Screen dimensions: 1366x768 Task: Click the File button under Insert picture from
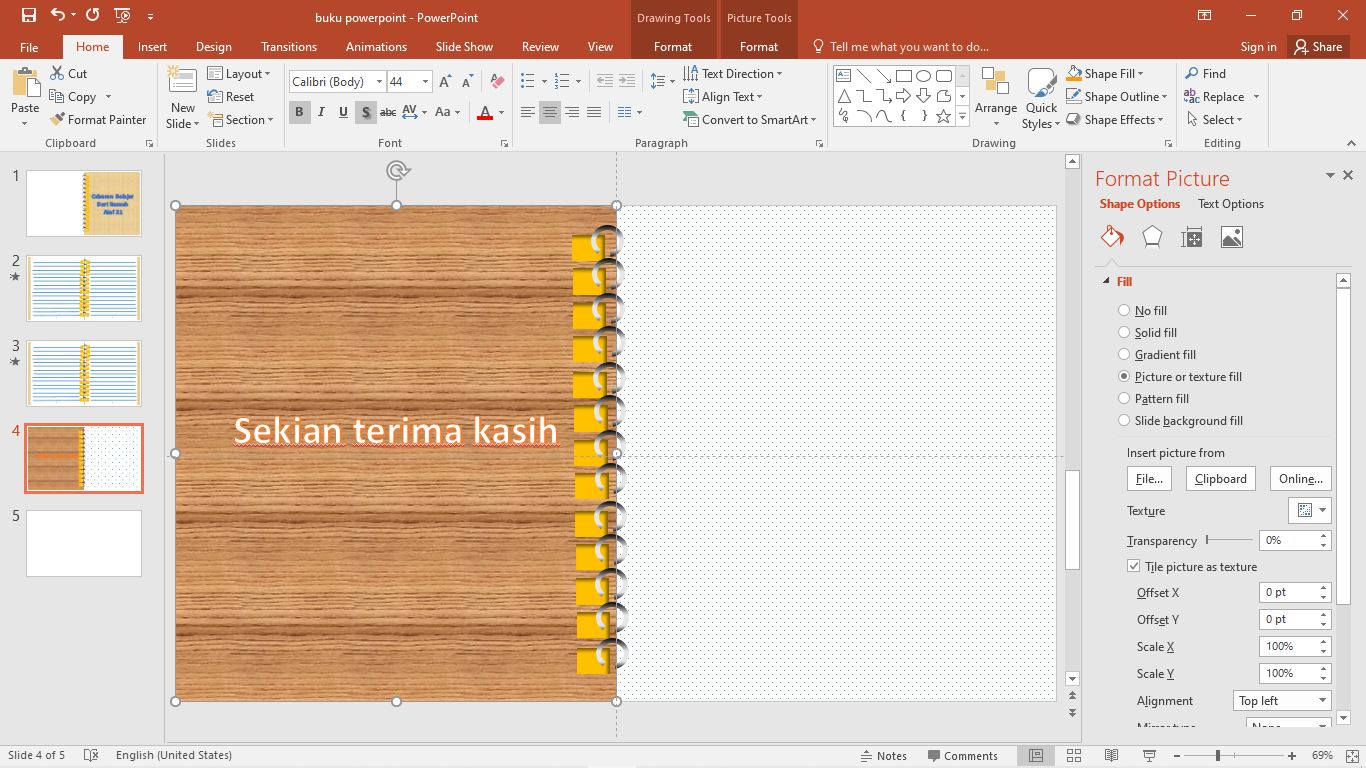coord(1148,478)
